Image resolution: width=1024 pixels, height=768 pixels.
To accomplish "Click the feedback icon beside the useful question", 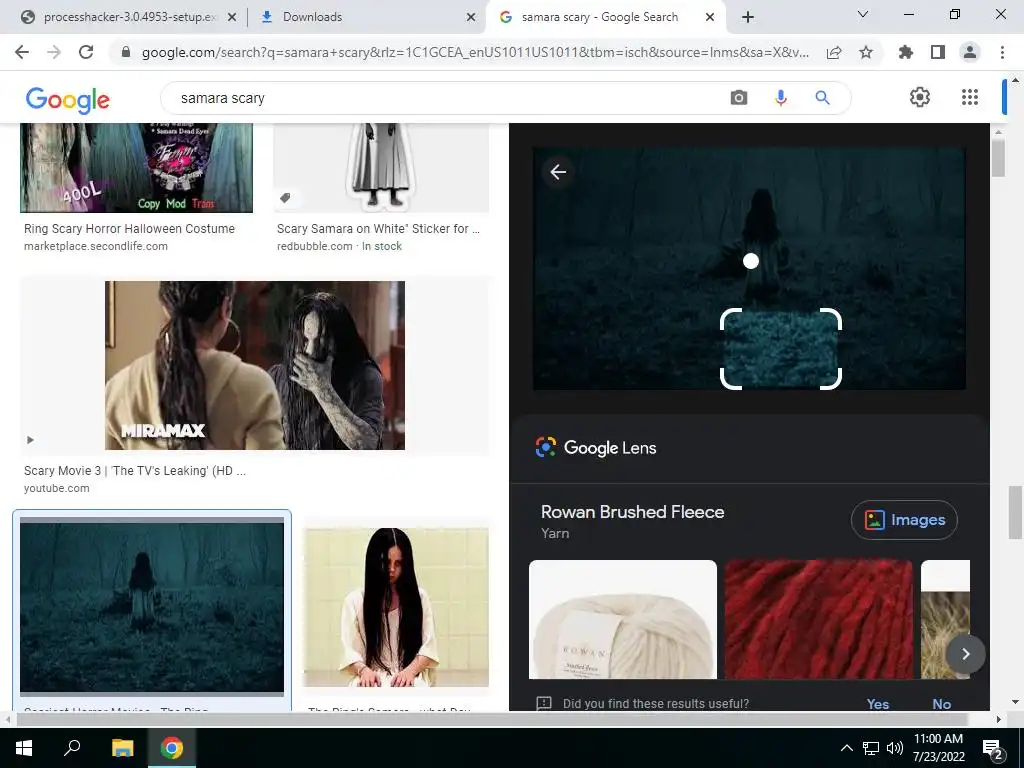I will (x=543, y=703).
